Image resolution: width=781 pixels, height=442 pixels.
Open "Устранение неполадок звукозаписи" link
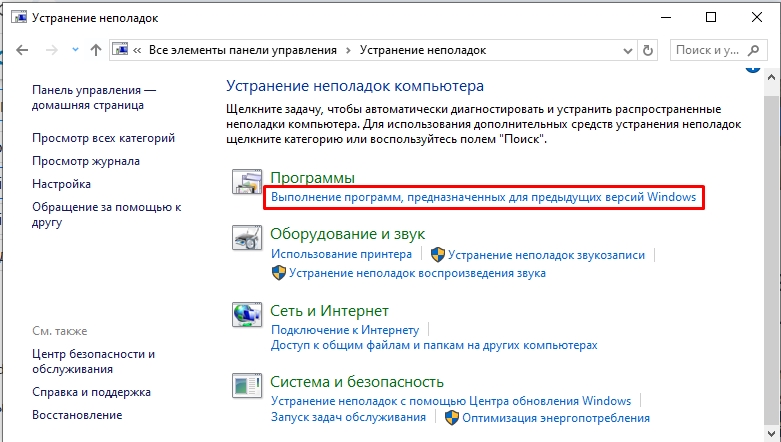click(546, 255)
